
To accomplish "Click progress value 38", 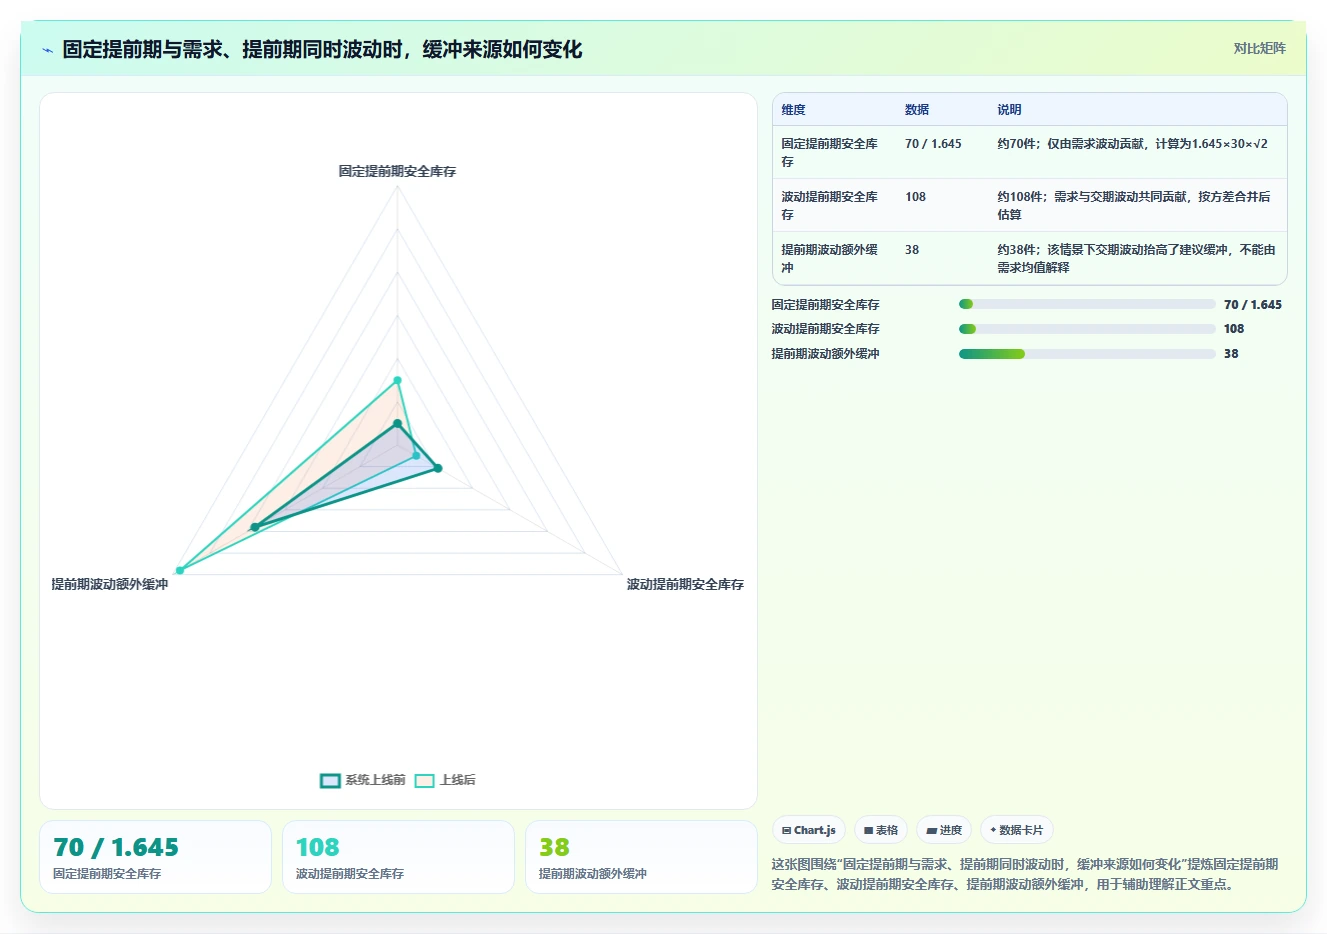I will point(1231,354).
